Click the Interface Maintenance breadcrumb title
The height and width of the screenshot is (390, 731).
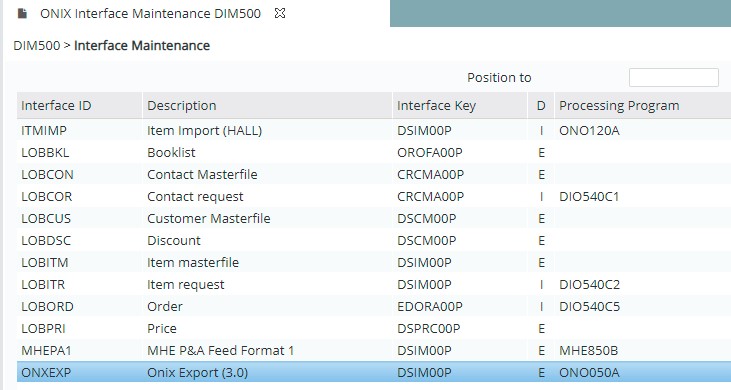tap(142, 46)
